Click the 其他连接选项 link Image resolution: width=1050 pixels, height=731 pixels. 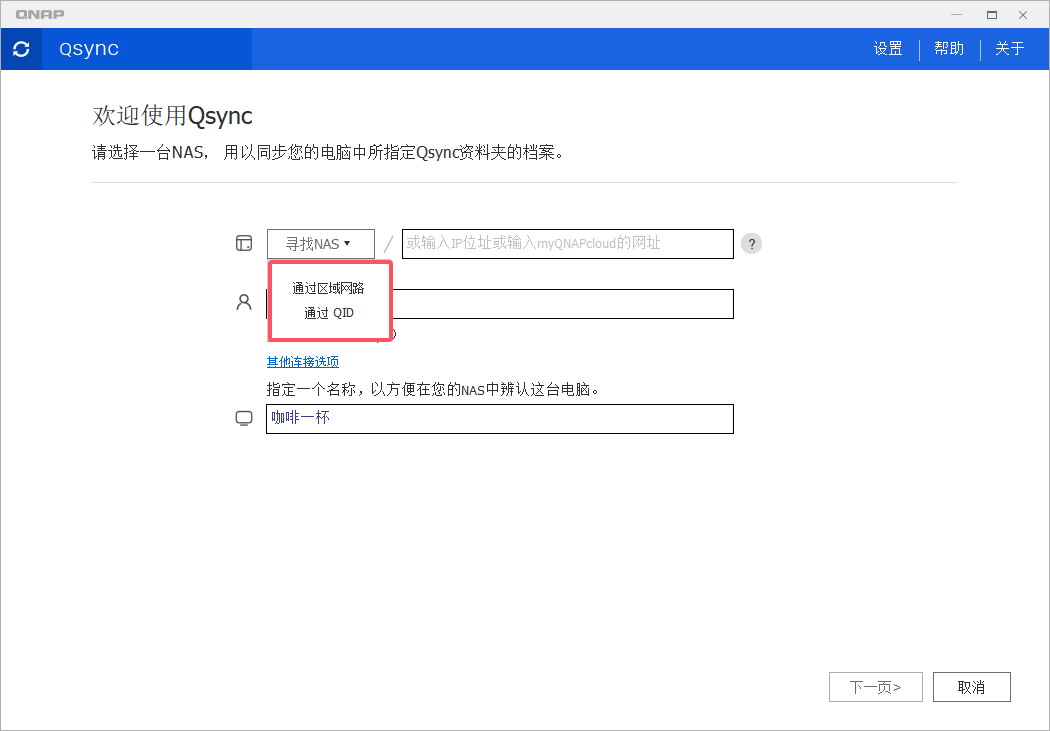coord(303,362)
